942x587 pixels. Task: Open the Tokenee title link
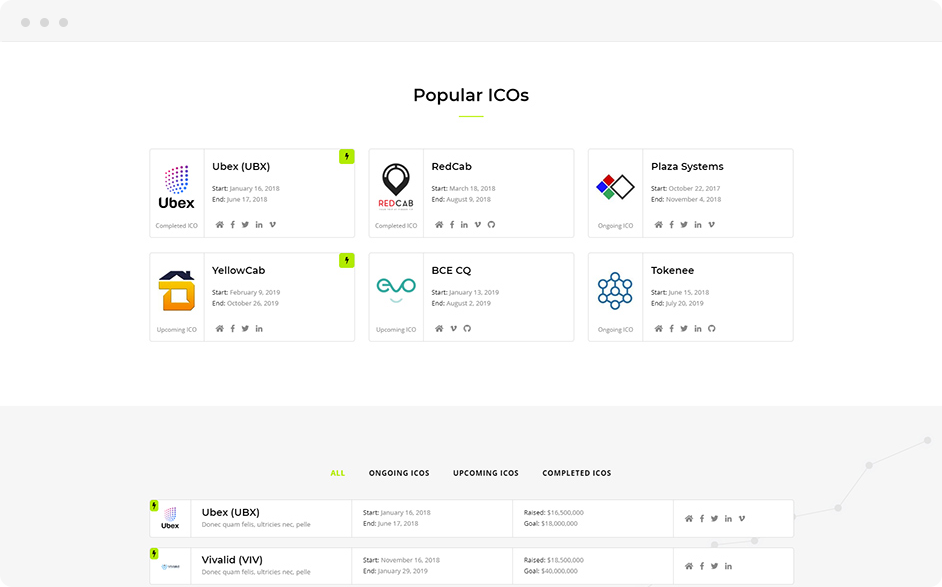672,270
